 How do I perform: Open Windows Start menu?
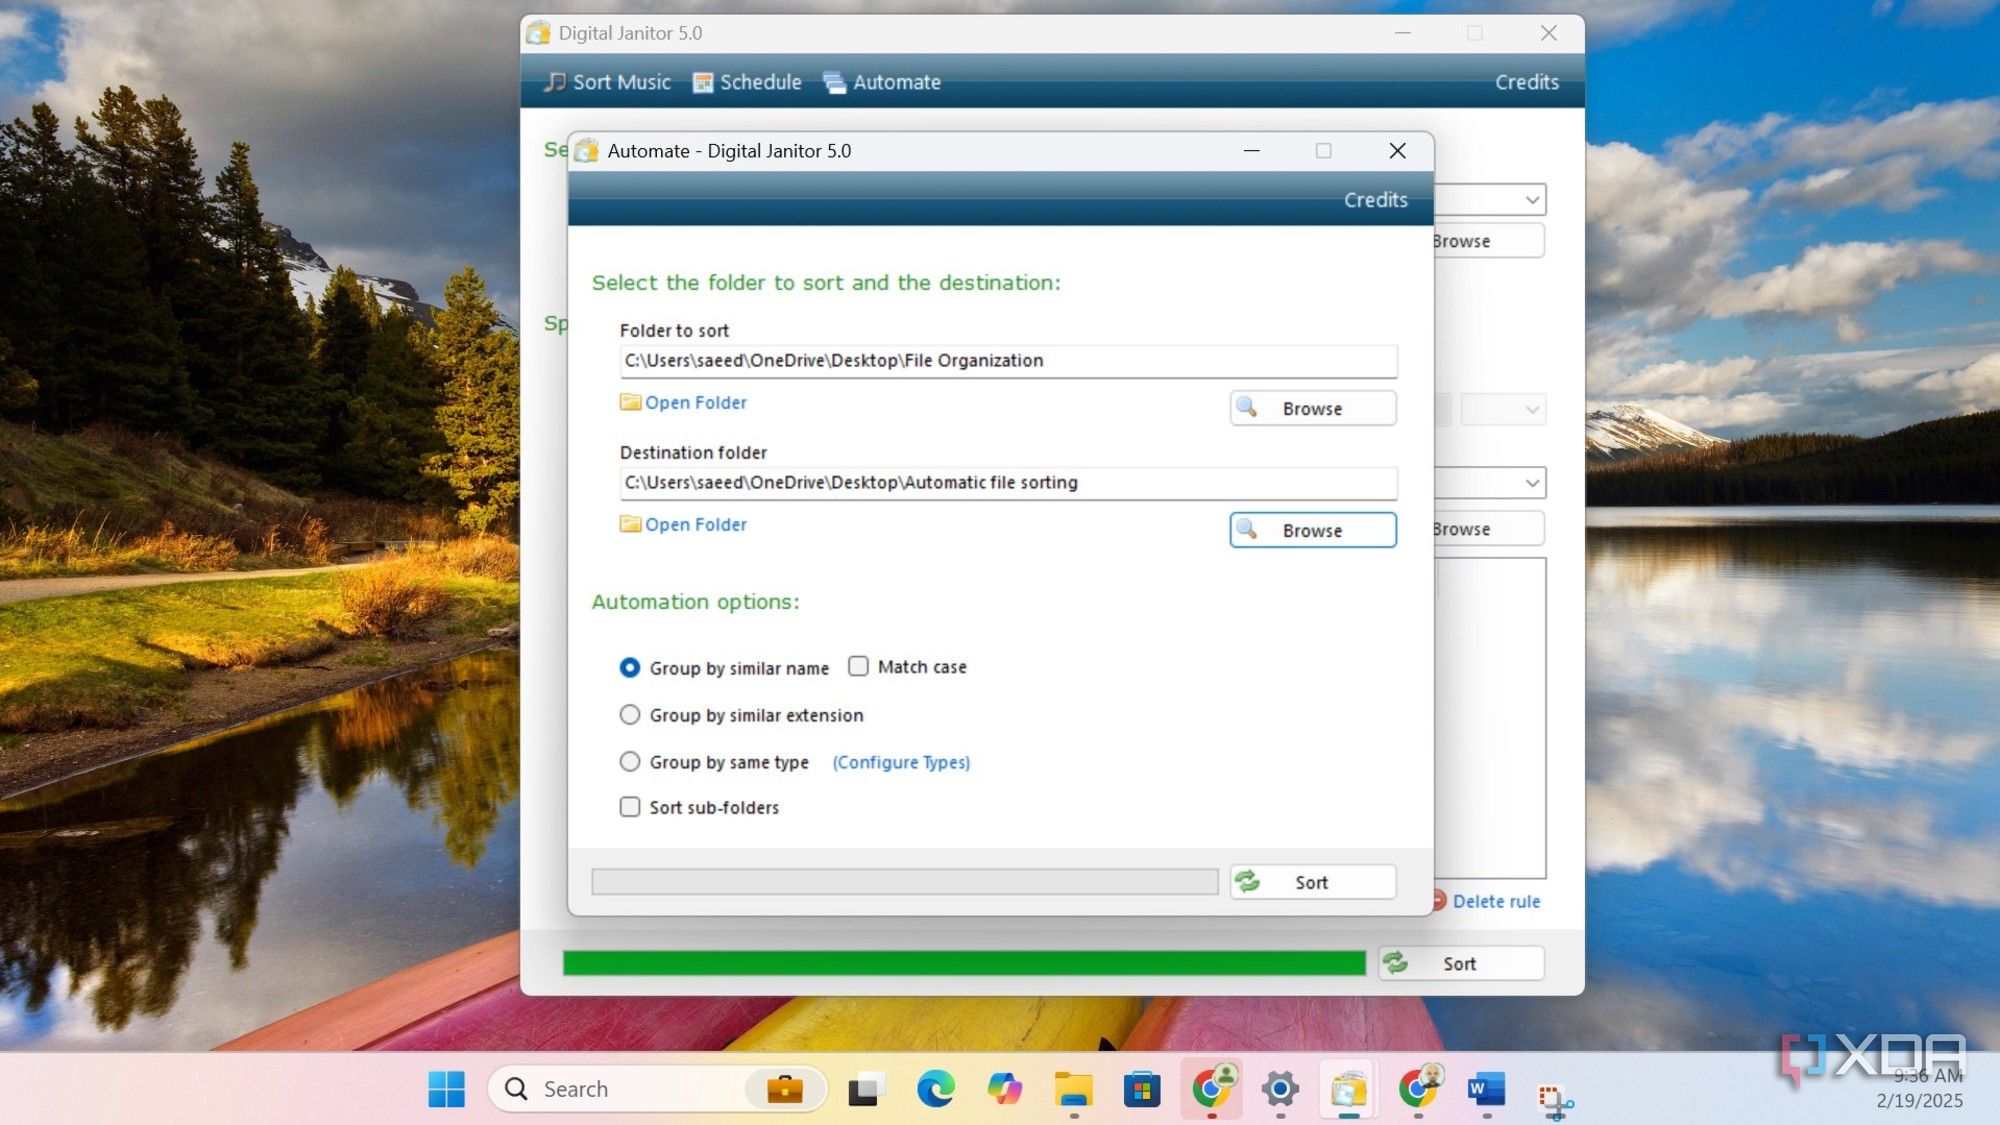coord(446,1089)
